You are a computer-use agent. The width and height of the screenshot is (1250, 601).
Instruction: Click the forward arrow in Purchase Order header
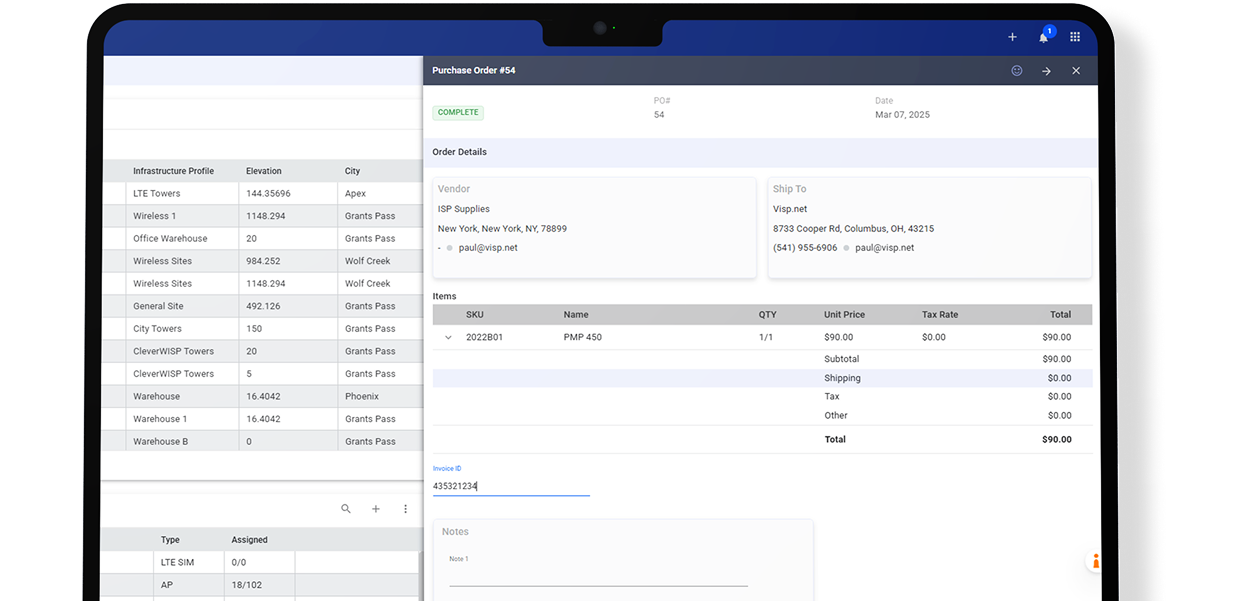pos(1046,71)
